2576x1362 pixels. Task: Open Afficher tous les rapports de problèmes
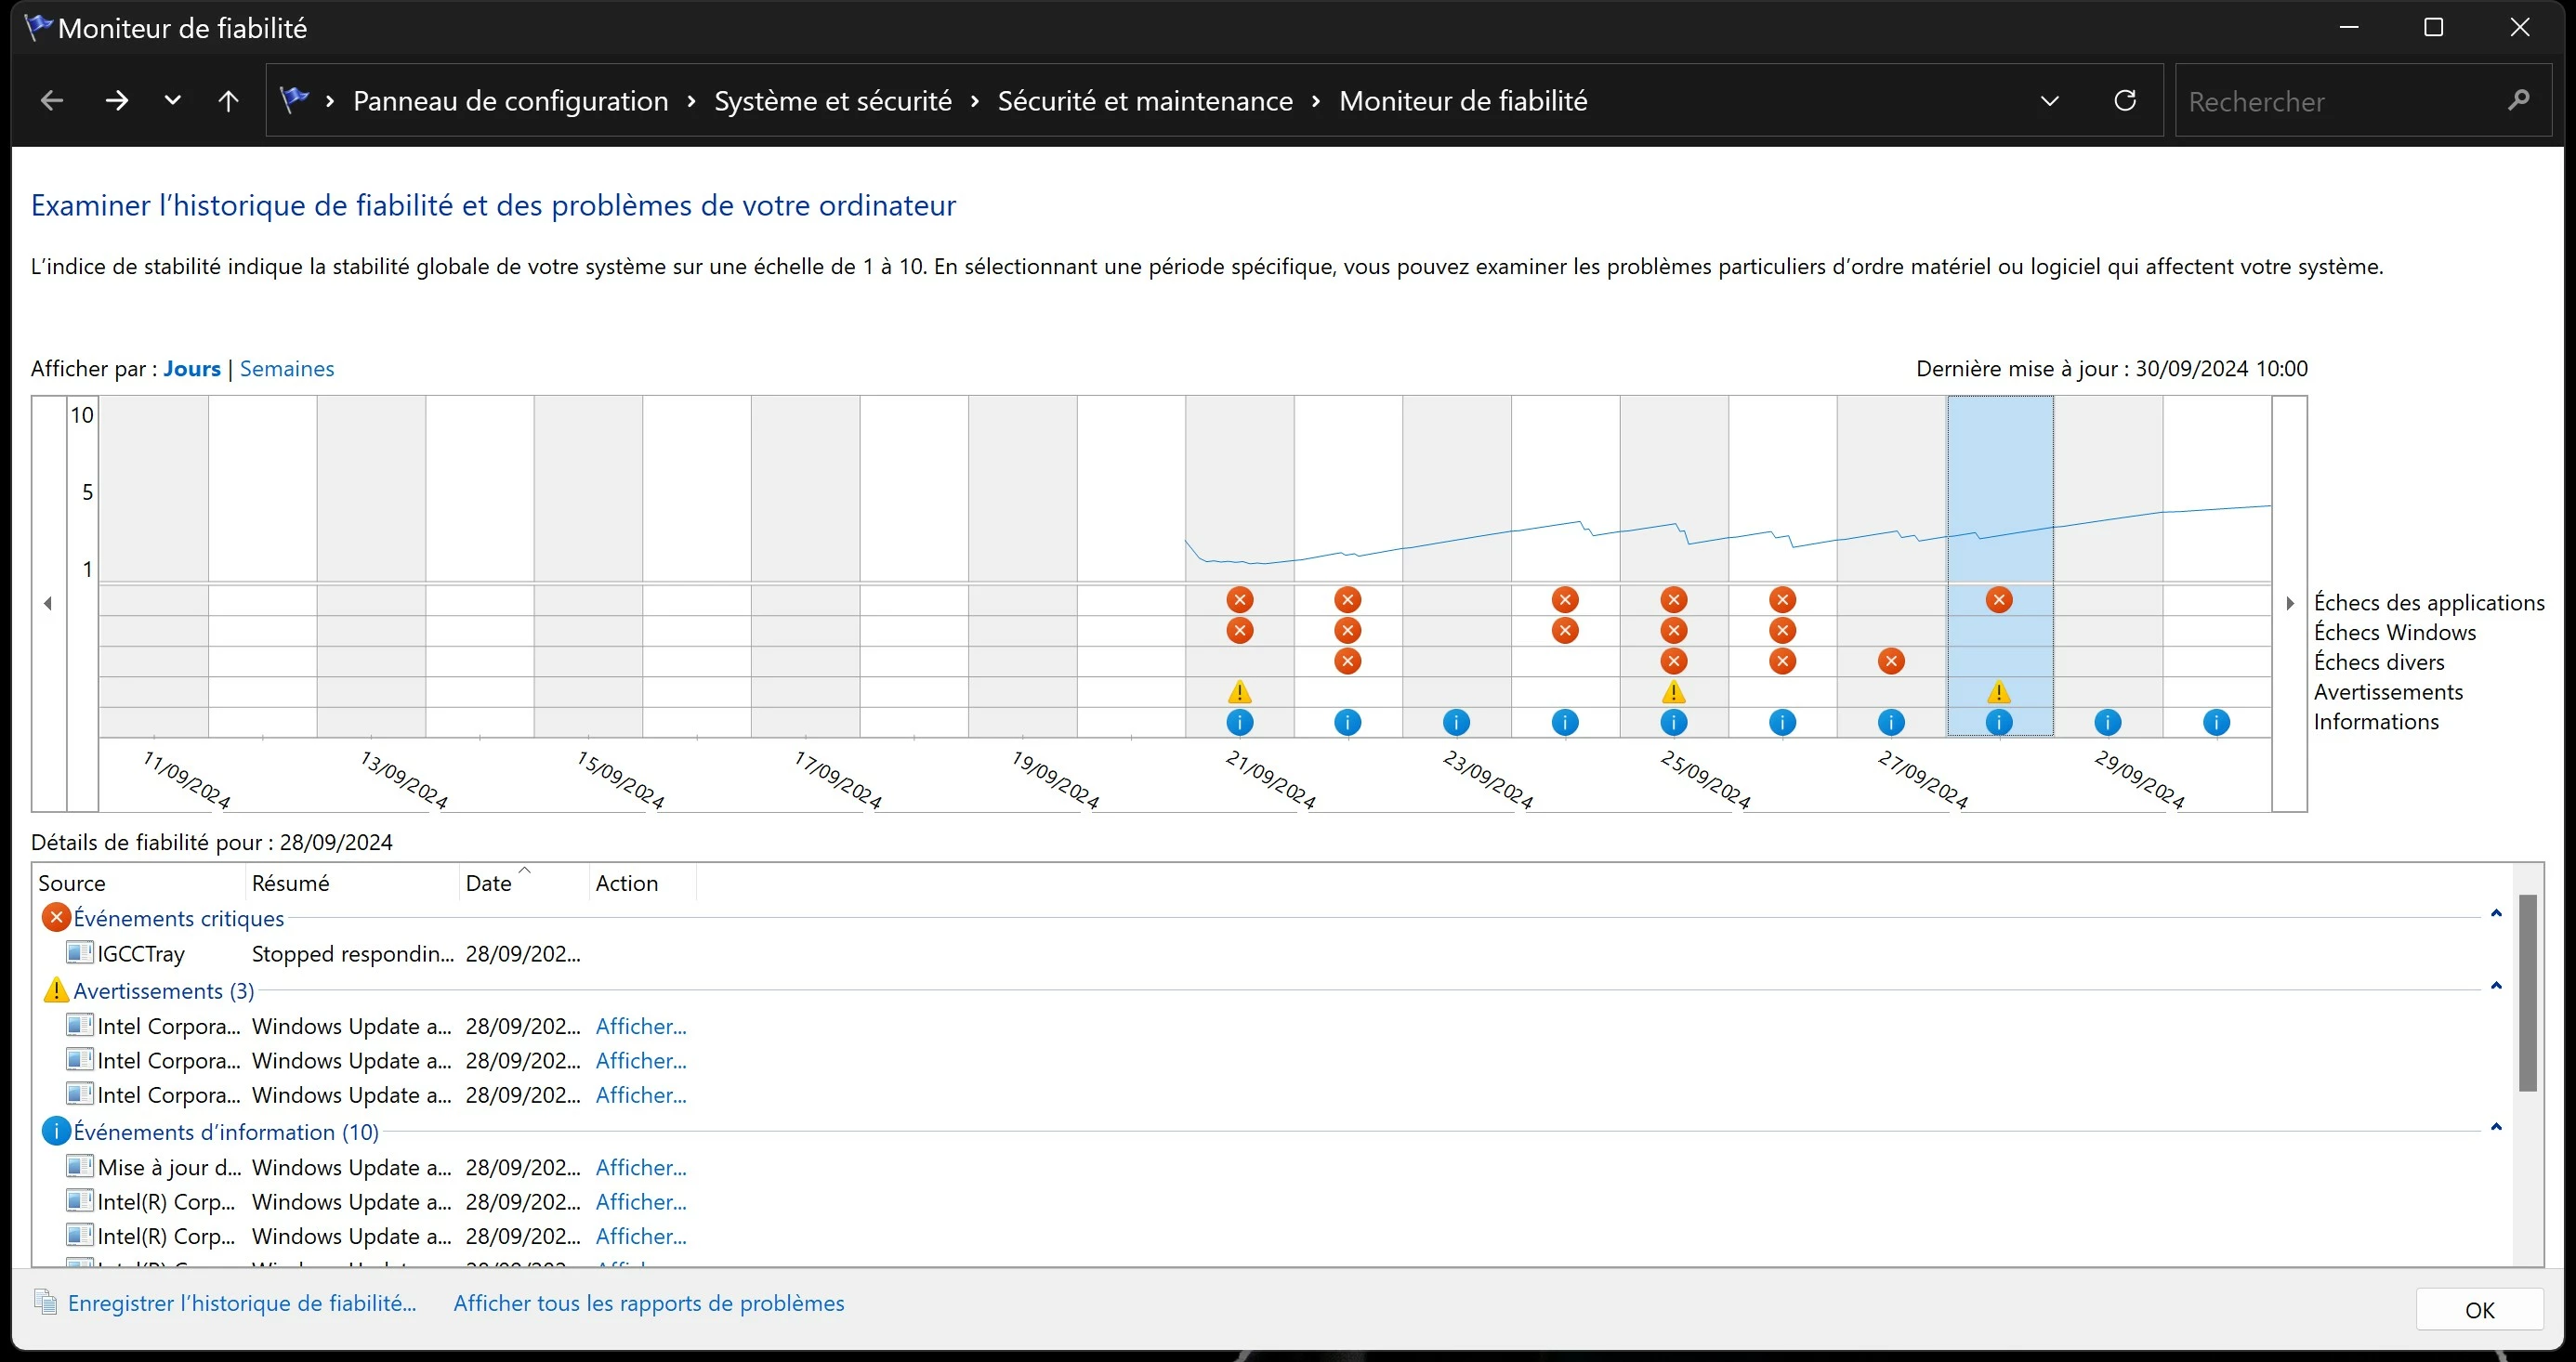point(648,1303)
